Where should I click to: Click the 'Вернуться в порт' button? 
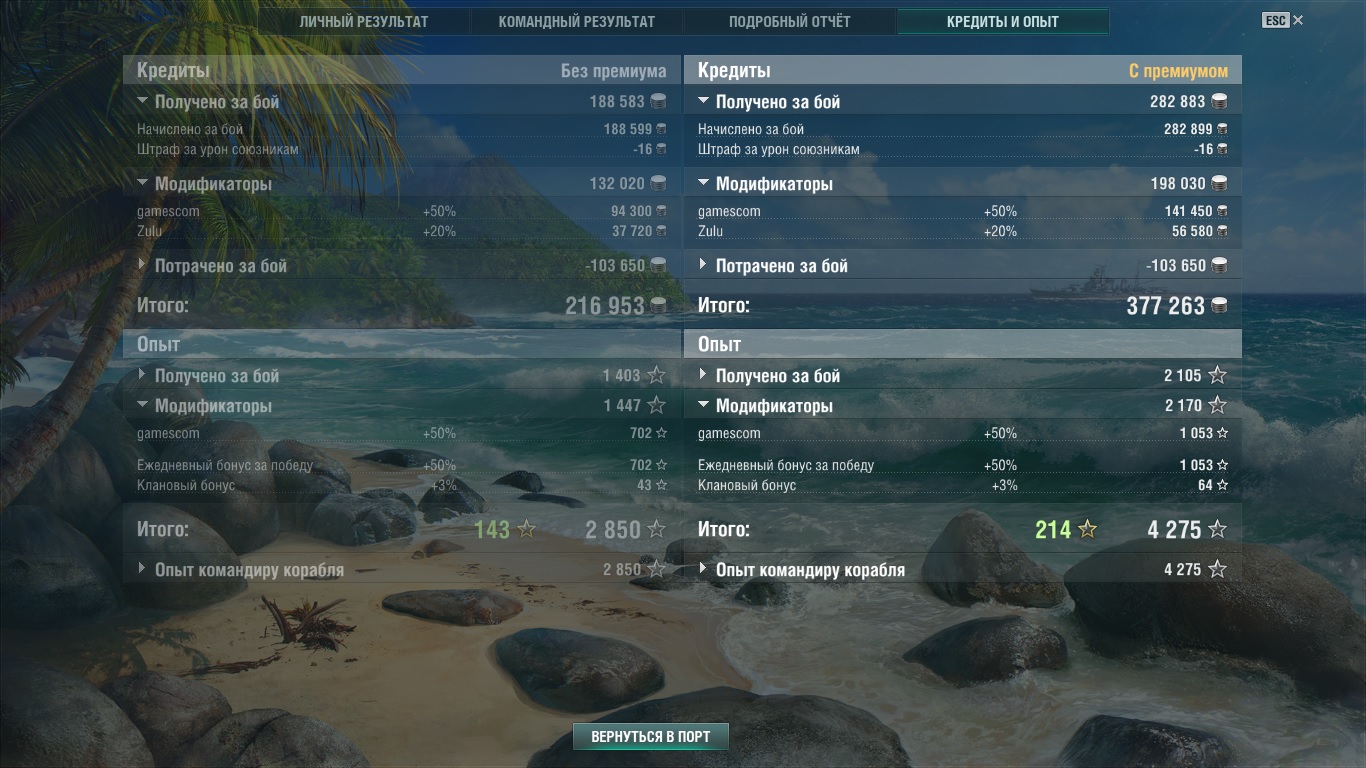pyautogui.click(x=651, y=737)
